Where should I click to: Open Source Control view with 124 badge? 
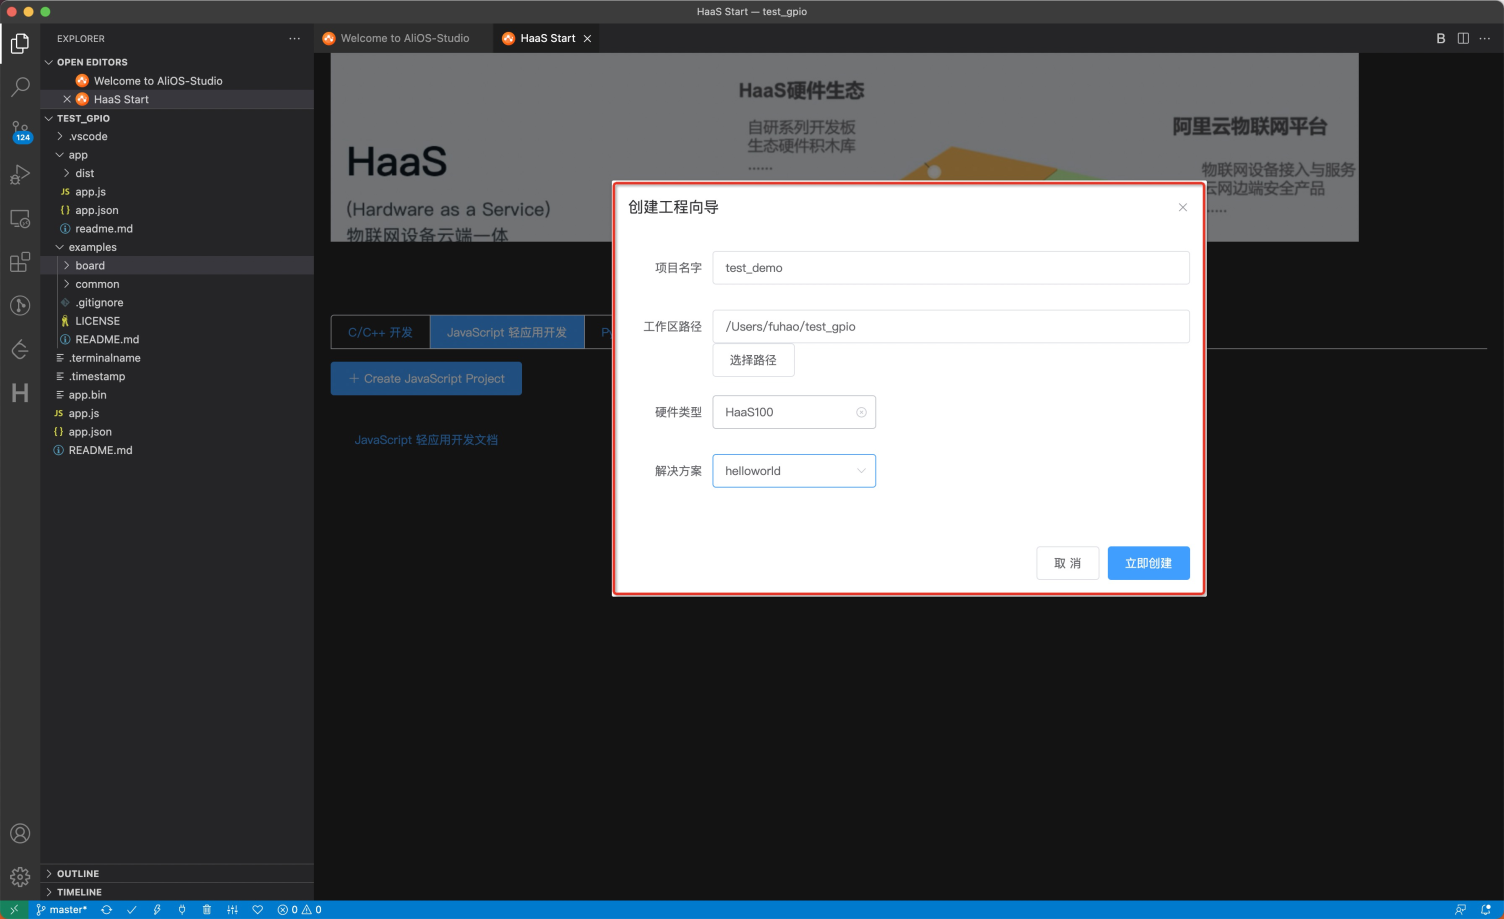pos(20,131)
